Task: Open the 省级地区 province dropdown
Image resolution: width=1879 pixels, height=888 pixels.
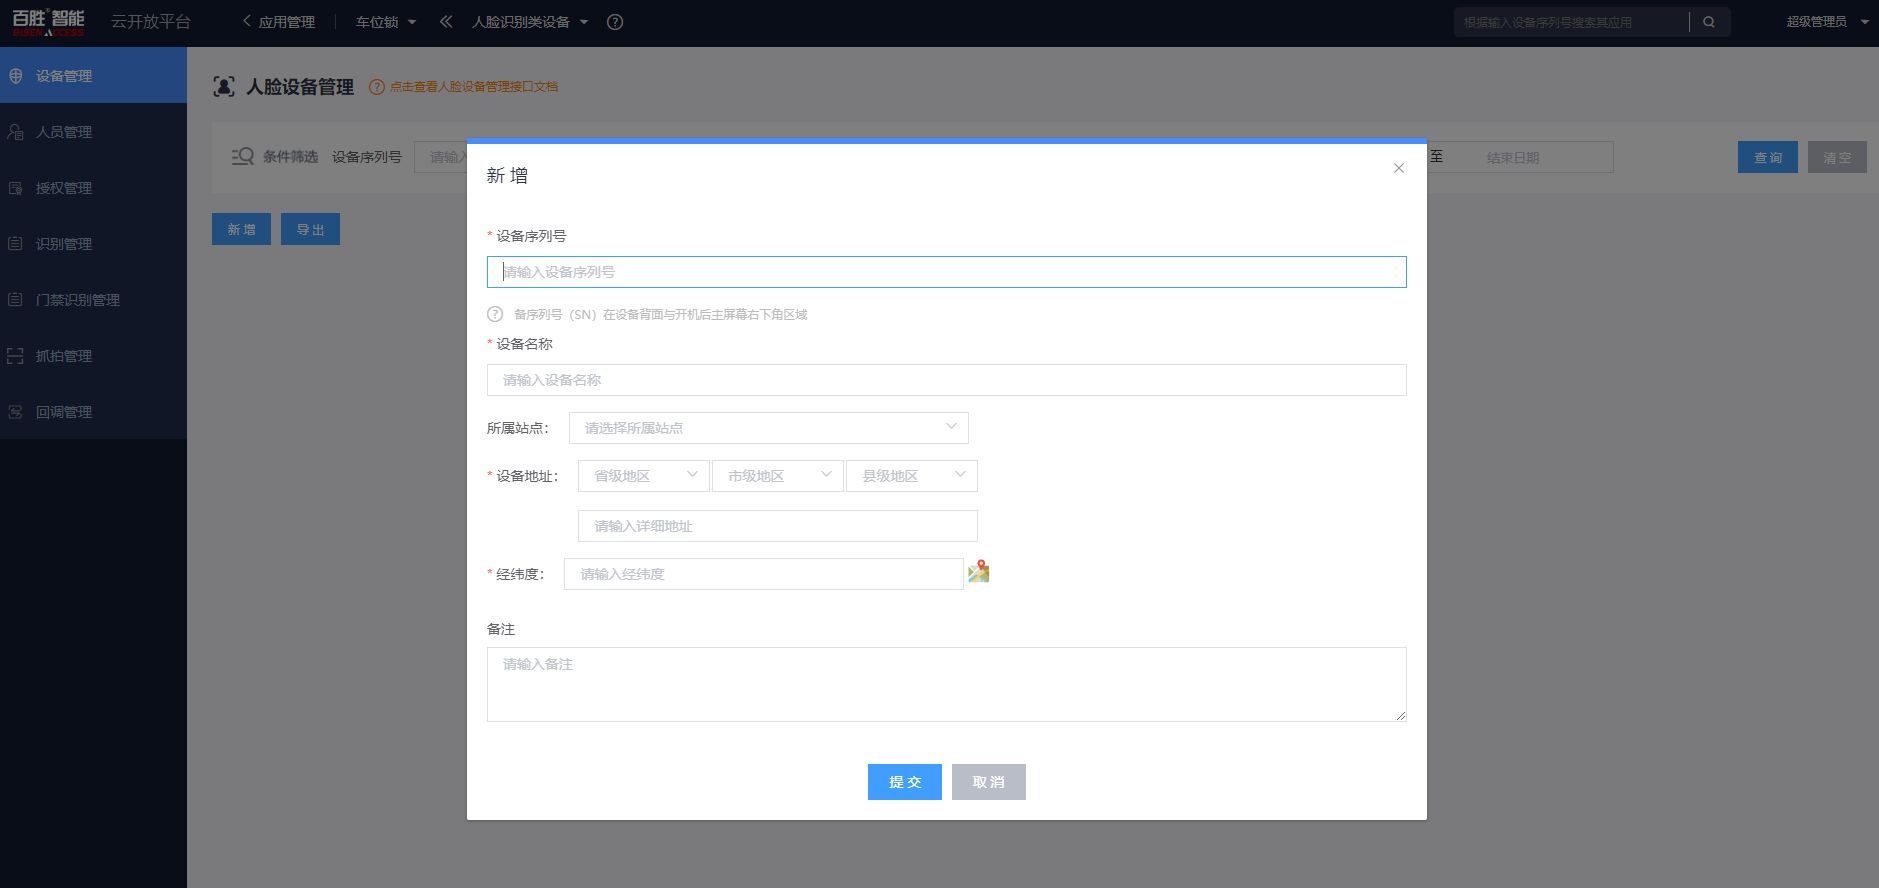Action: (x=643, y=476)
